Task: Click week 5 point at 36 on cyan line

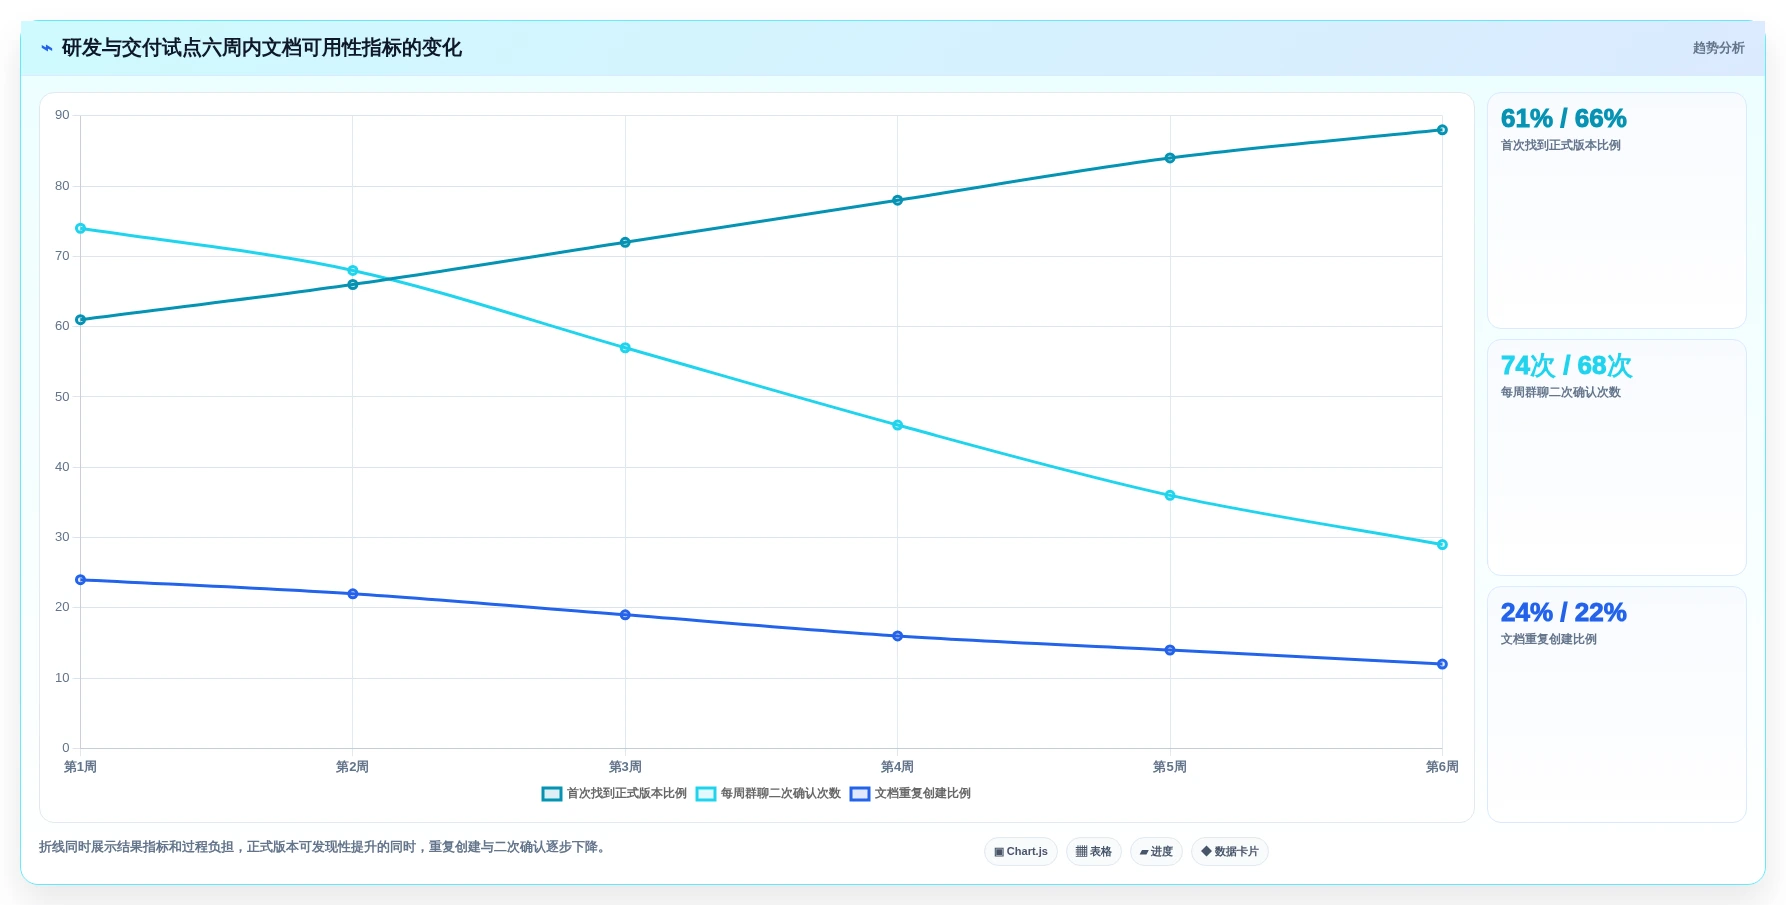Action: (x=1170, y=496)
